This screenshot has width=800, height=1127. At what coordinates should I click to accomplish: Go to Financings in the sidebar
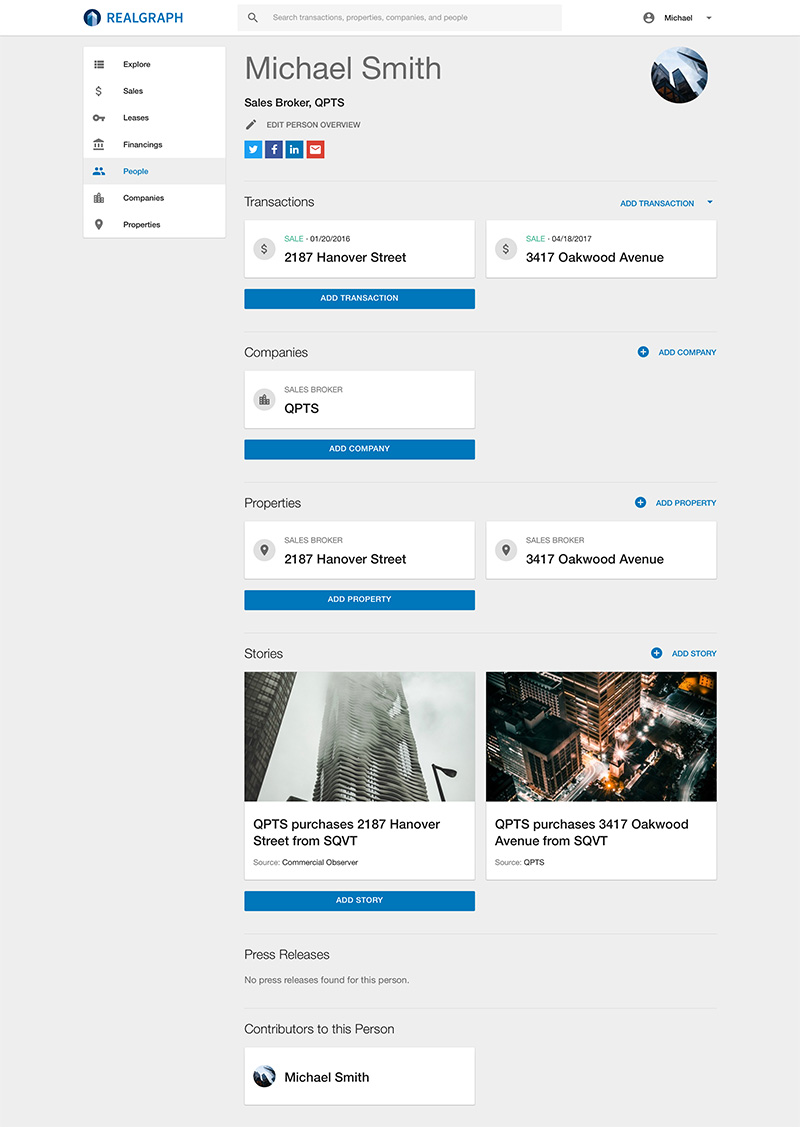coord(142,145)
